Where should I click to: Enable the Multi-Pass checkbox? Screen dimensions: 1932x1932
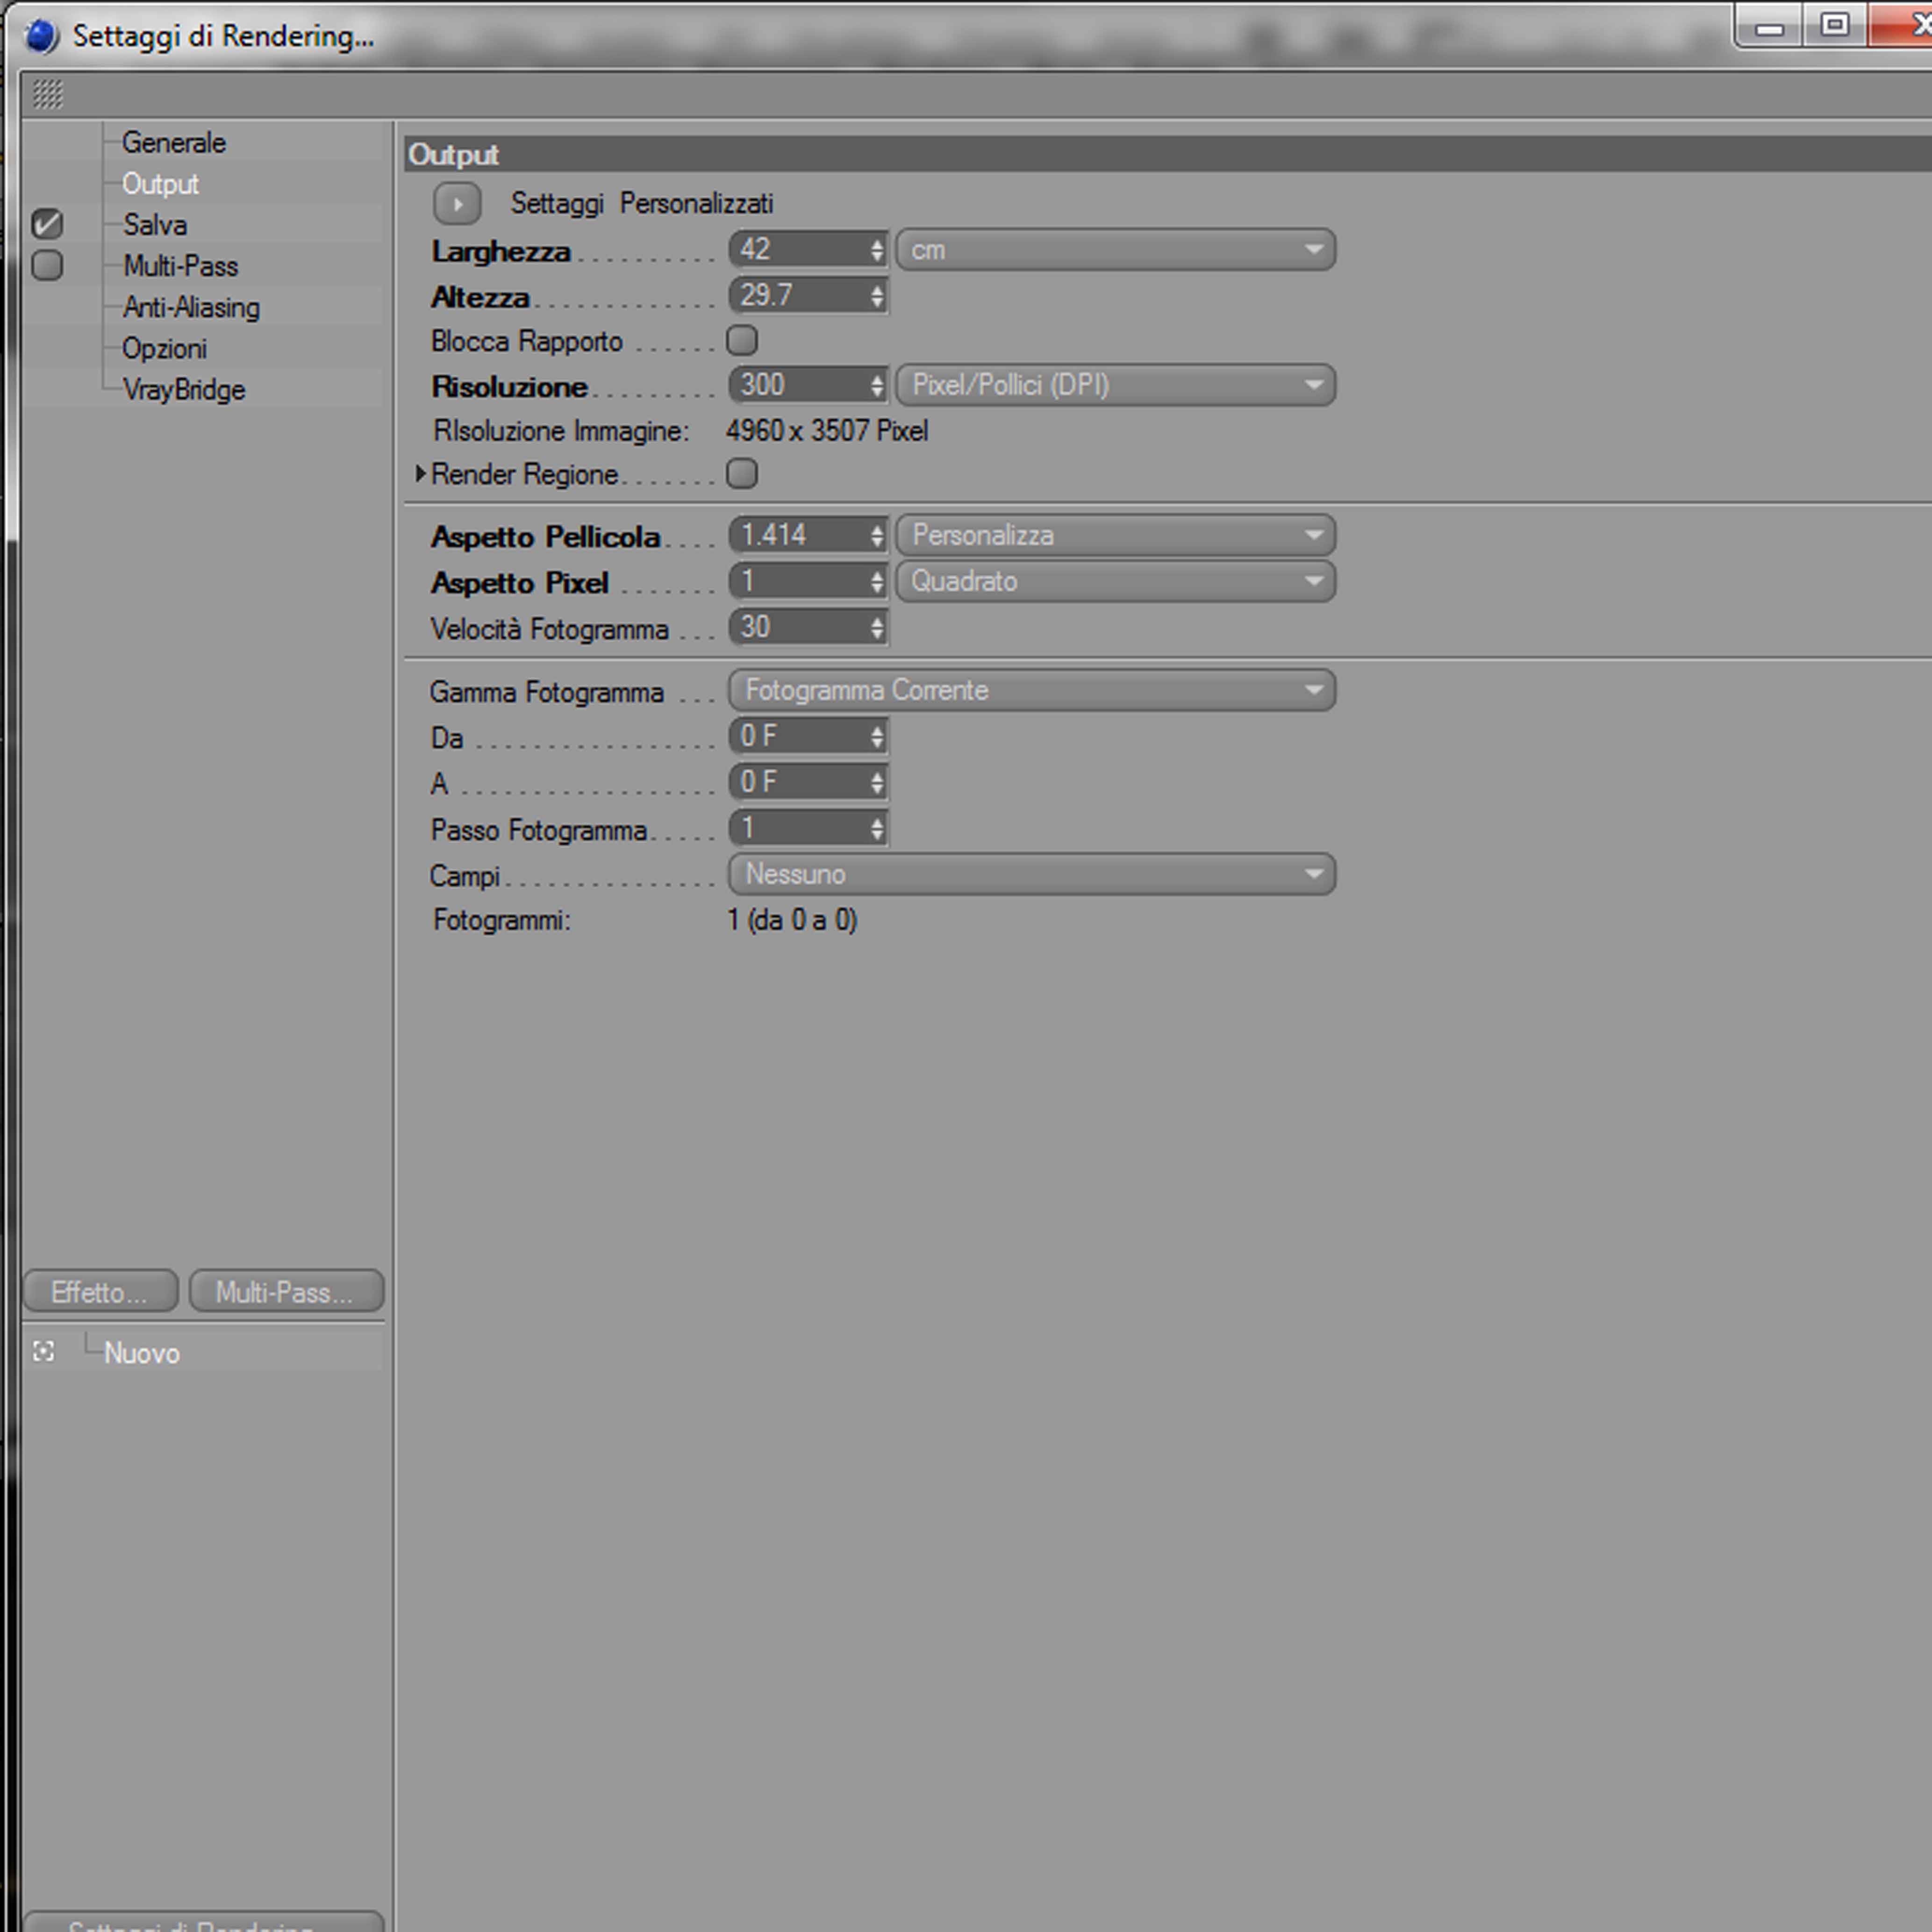[47, 265]
